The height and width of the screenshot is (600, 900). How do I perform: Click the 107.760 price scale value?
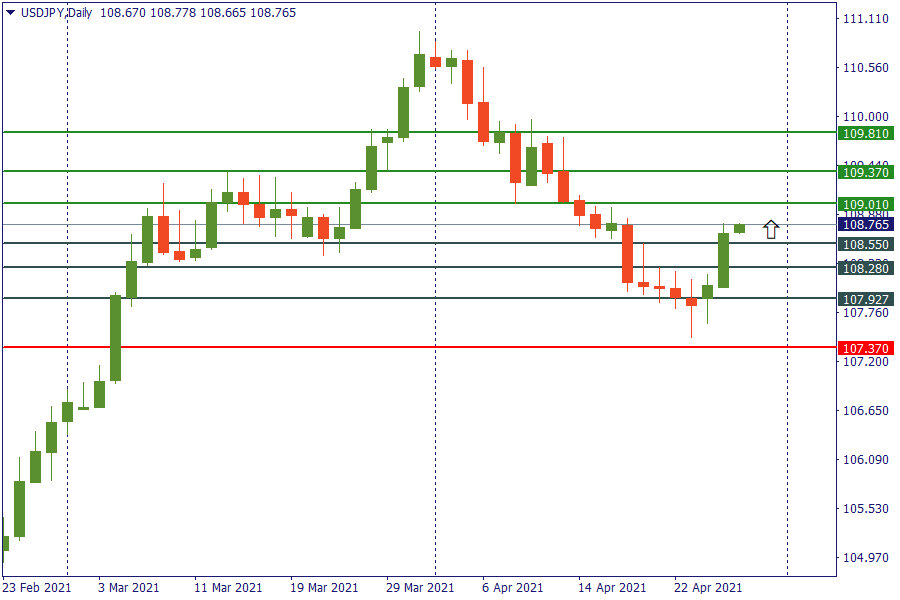tap(866, 312)
